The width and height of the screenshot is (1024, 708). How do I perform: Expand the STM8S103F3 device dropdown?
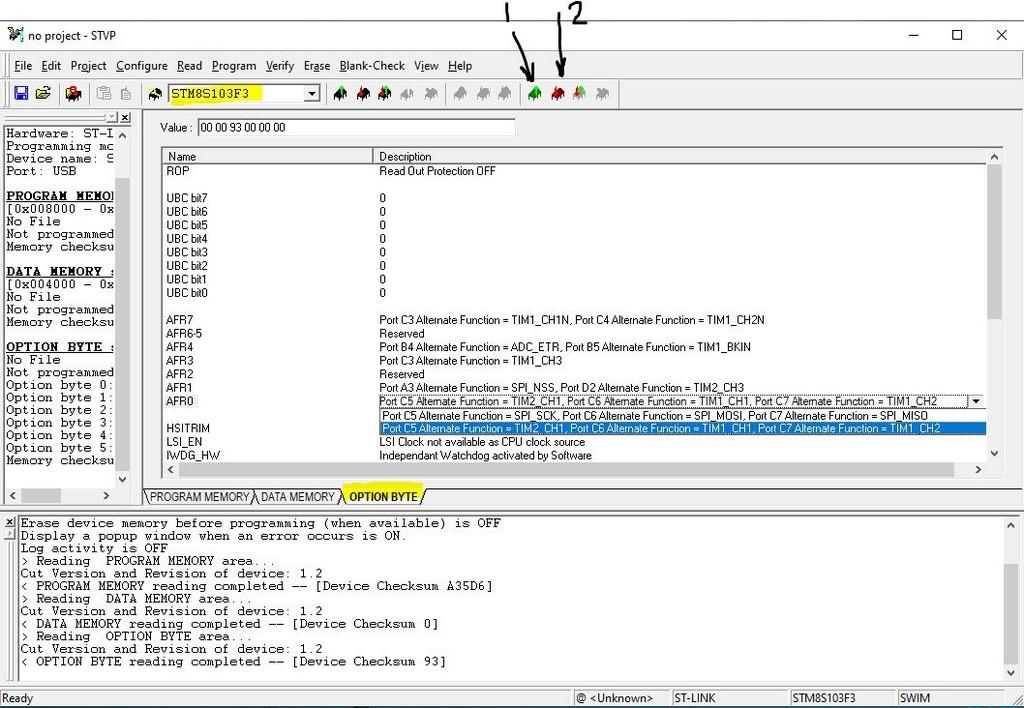(311, 94)
